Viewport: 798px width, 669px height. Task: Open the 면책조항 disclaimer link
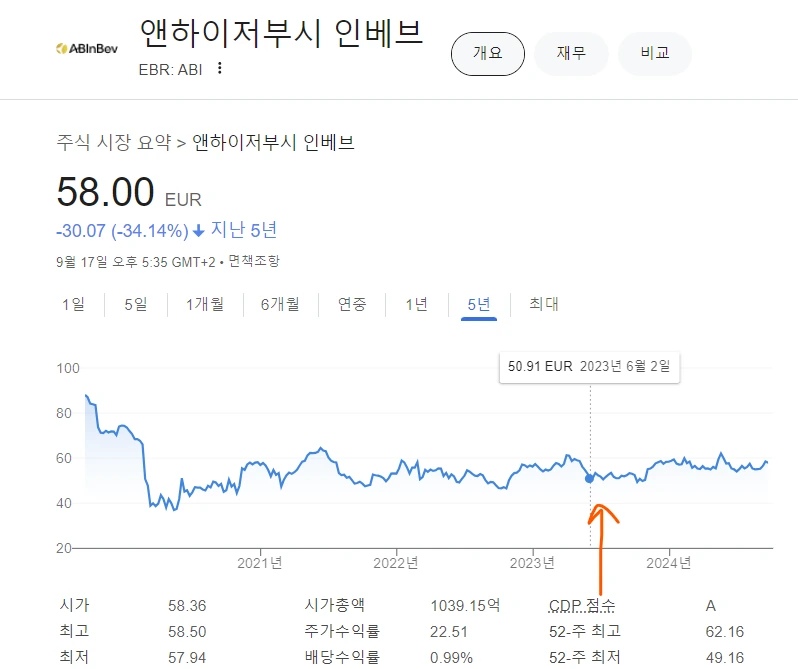(x=253, y=261)
